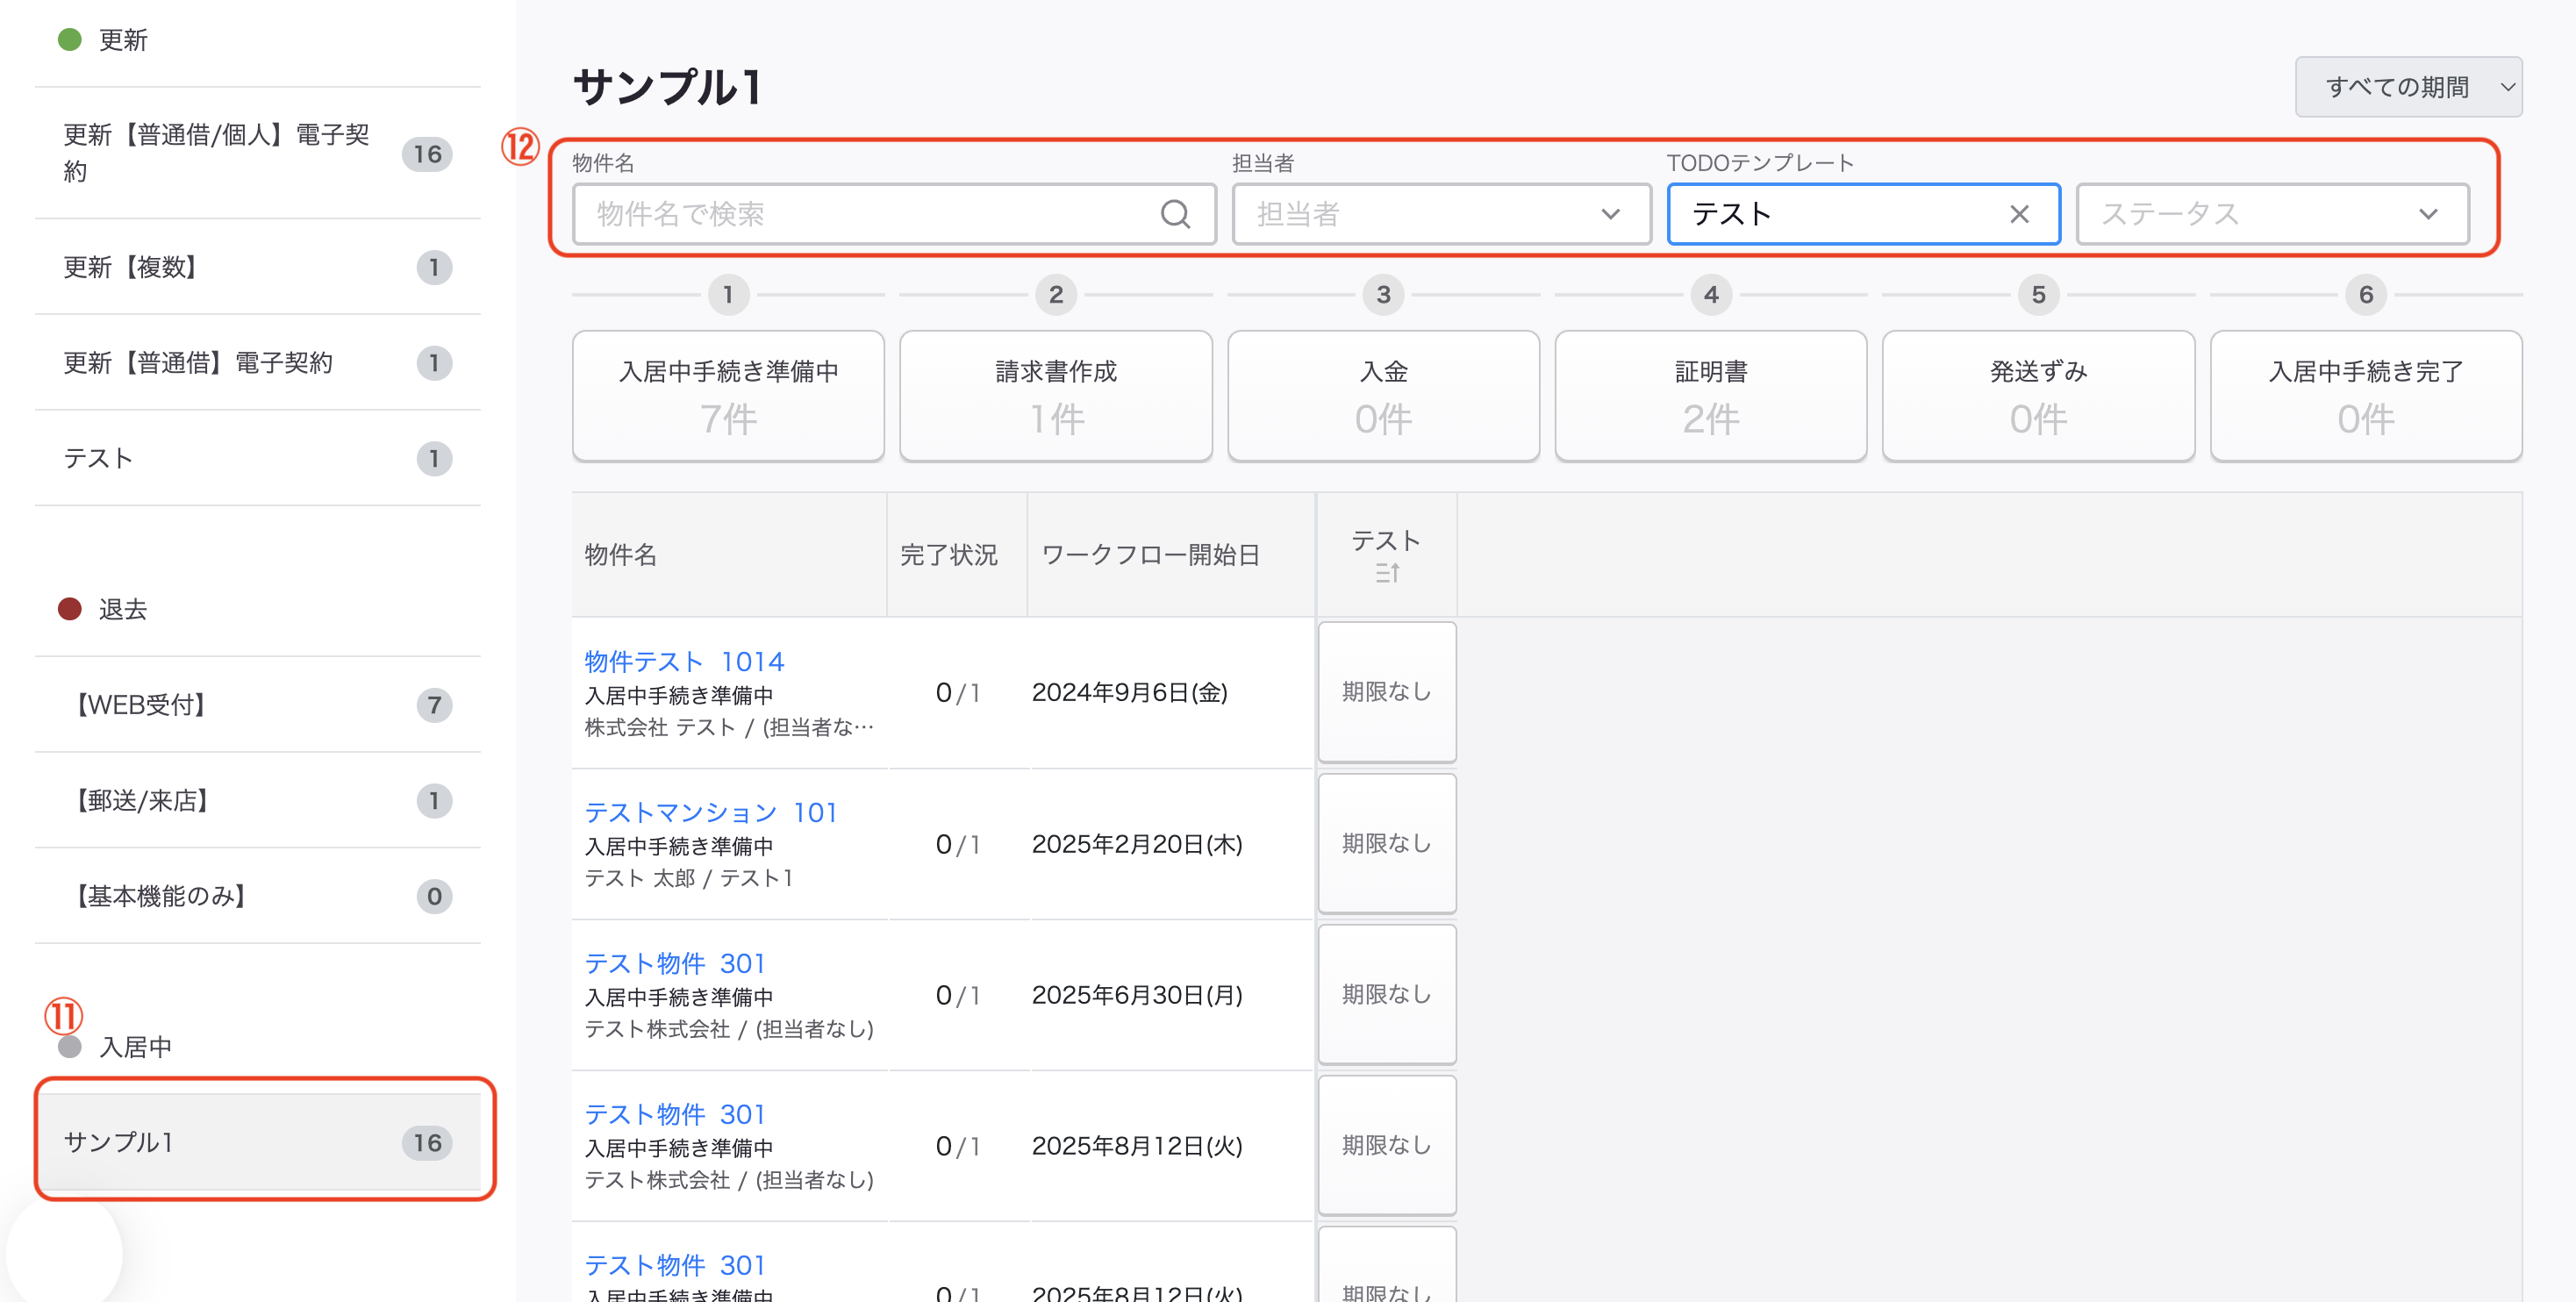Click the 発送ずみ 0件 step card
This screenshot has width=2576, height=1302.
tap(2038, 396)
